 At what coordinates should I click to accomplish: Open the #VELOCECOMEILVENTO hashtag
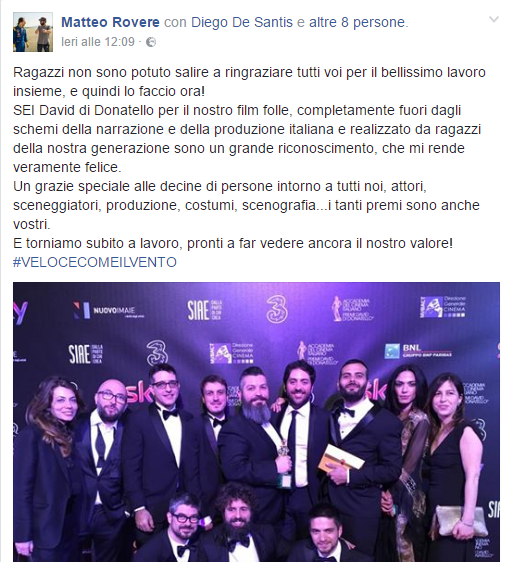(95, 262)
